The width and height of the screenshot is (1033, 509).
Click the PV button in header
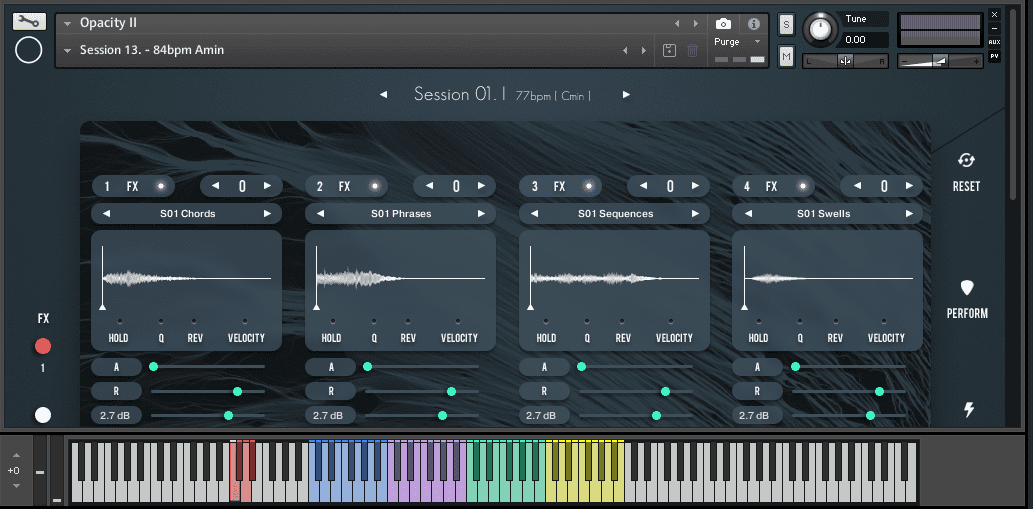994,57
